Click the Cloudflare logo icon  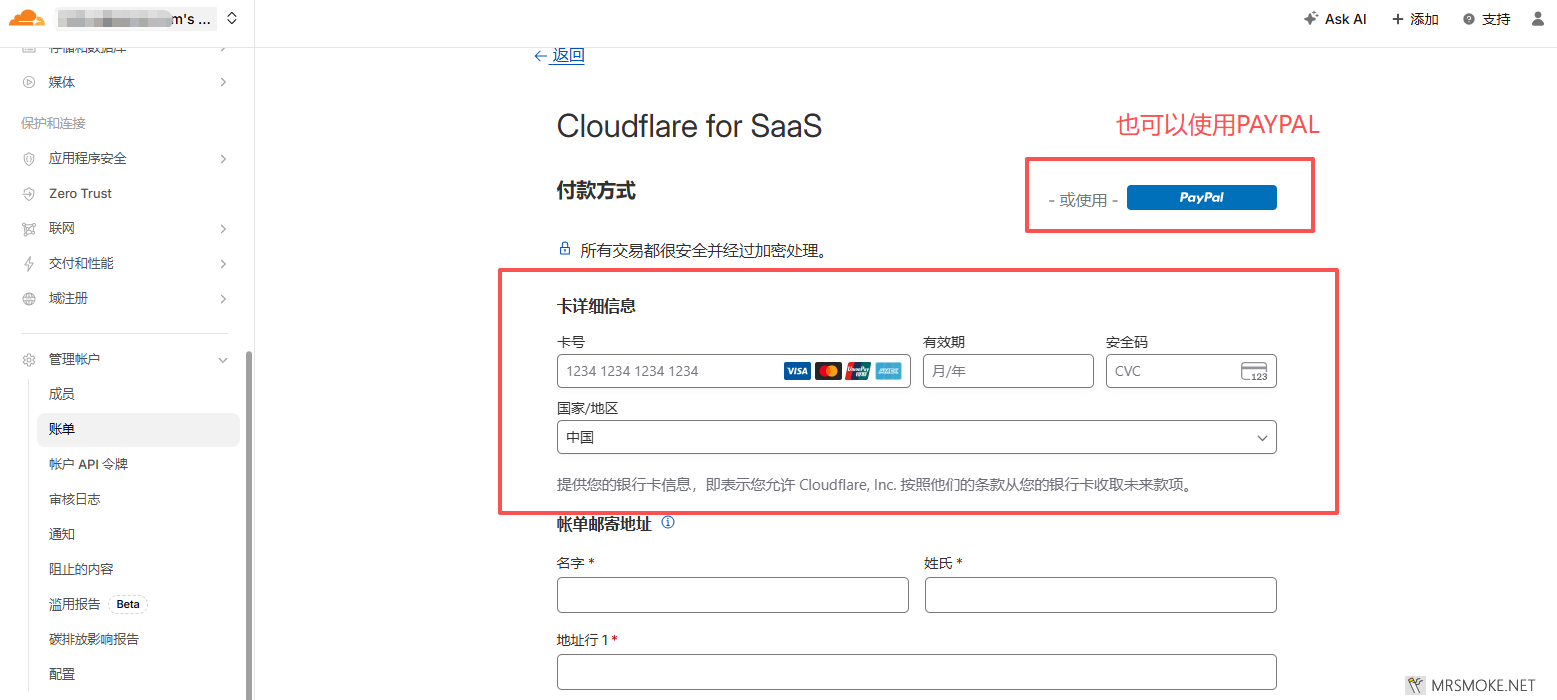pos(27,18)
